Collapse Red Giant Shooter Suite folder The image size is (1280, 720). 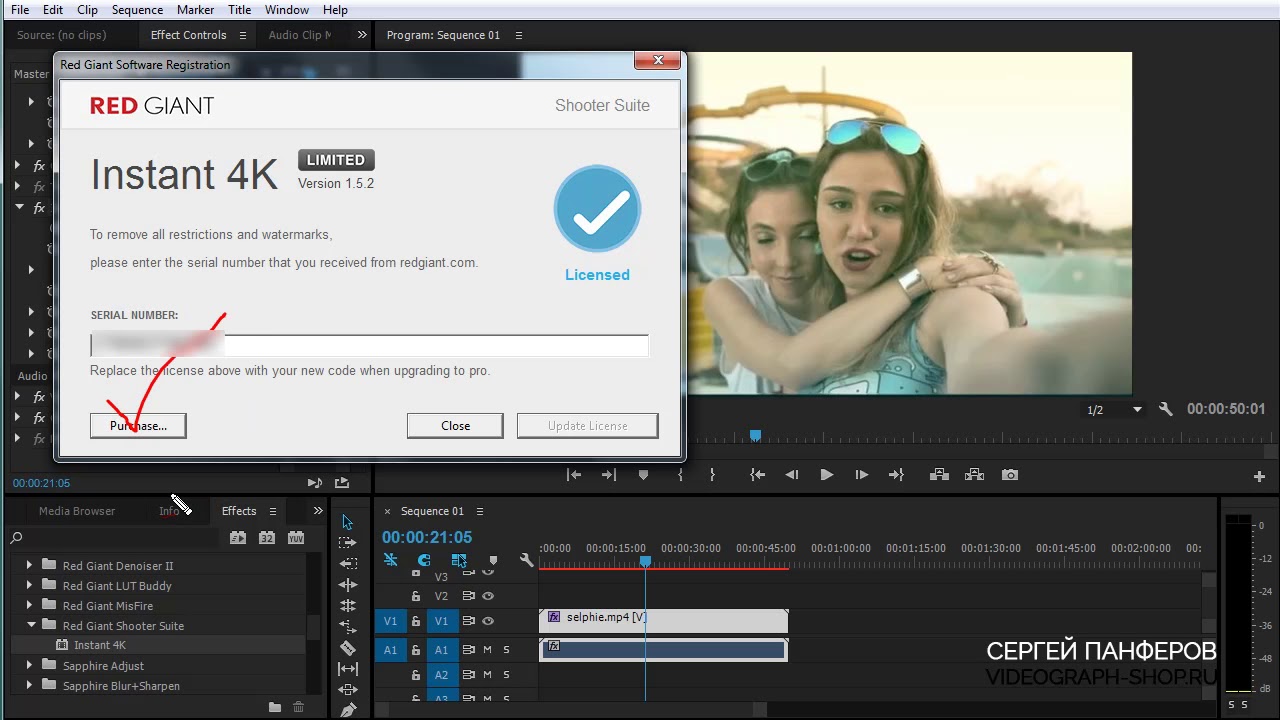point(30,625)
